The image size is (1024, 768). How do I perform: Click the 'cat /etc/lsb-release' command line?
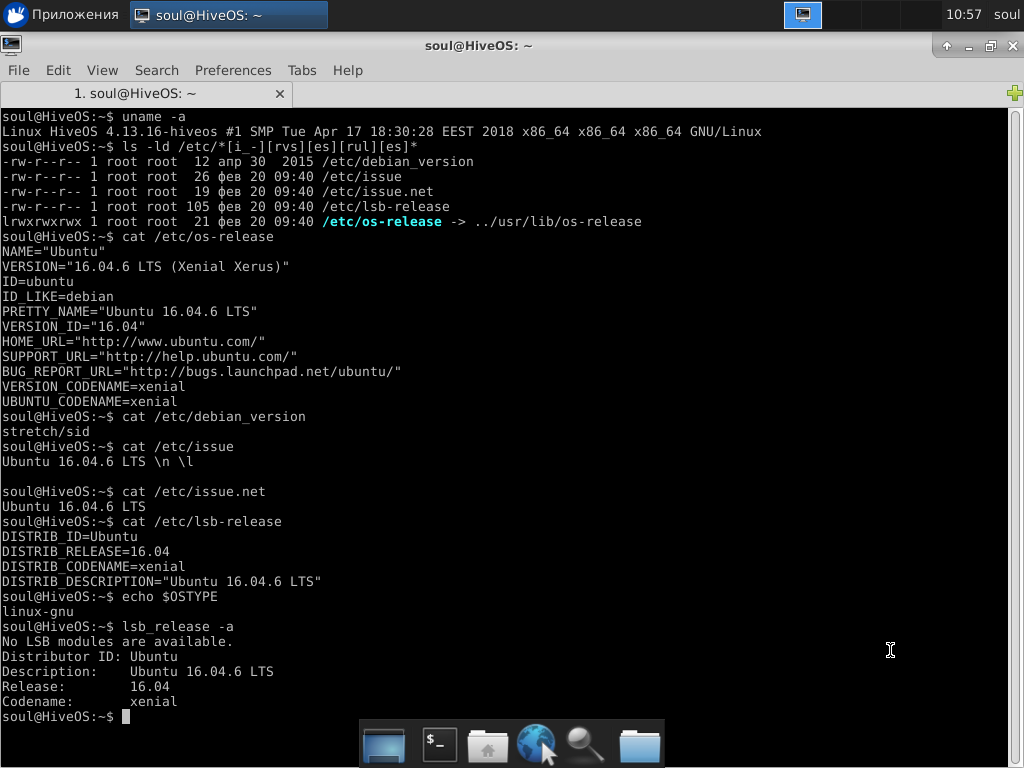142,522
